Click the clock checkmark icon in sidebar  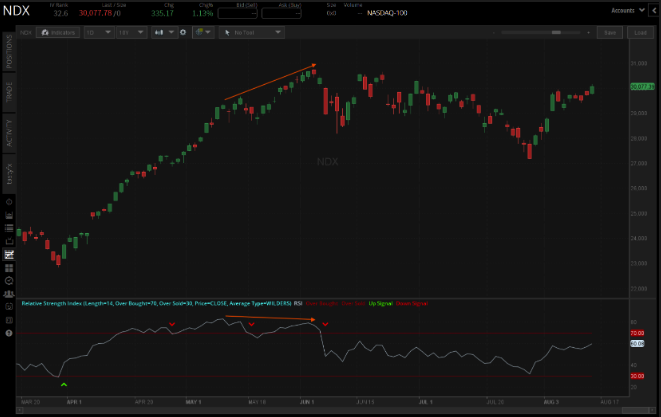9,281
